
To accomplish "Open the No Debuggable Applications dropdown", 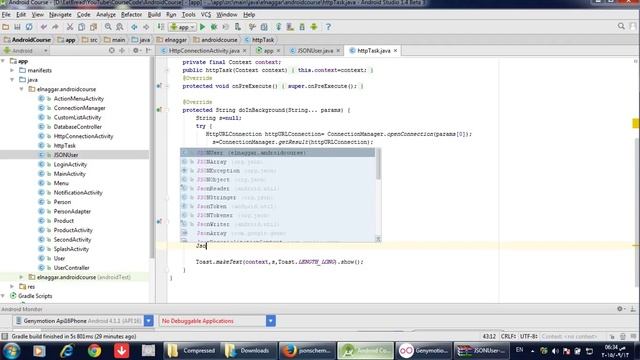I will (x=271, y=321).
